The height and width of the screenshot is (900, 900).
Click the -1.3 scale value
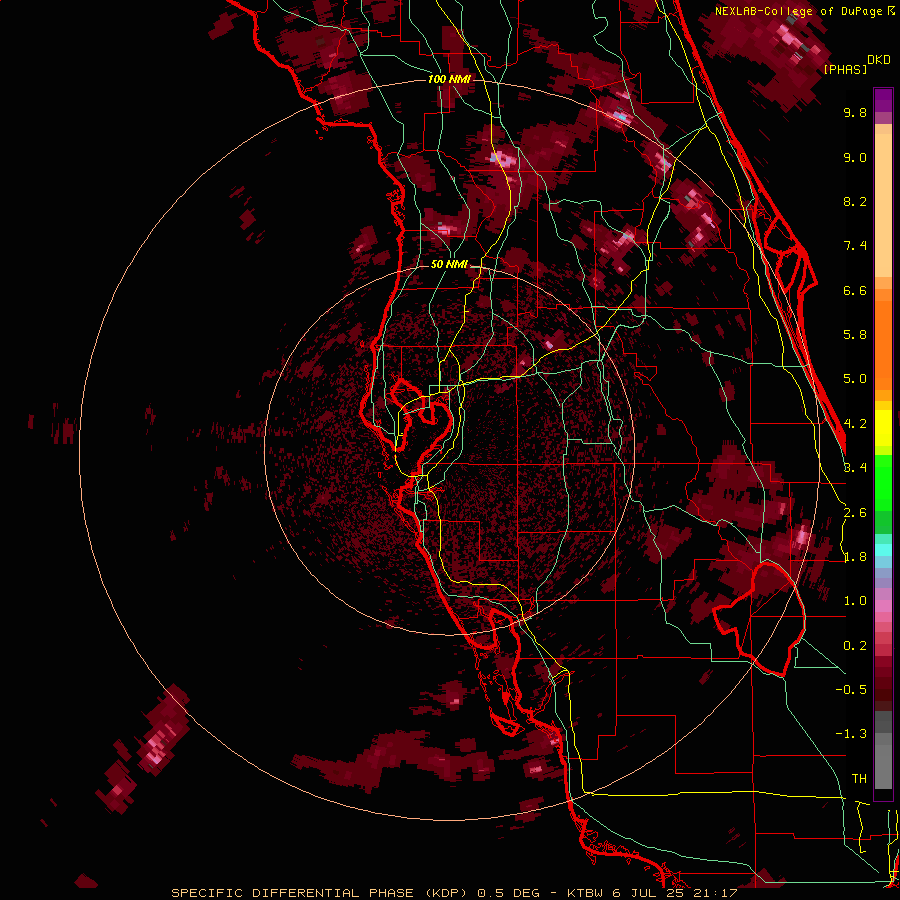851,735
